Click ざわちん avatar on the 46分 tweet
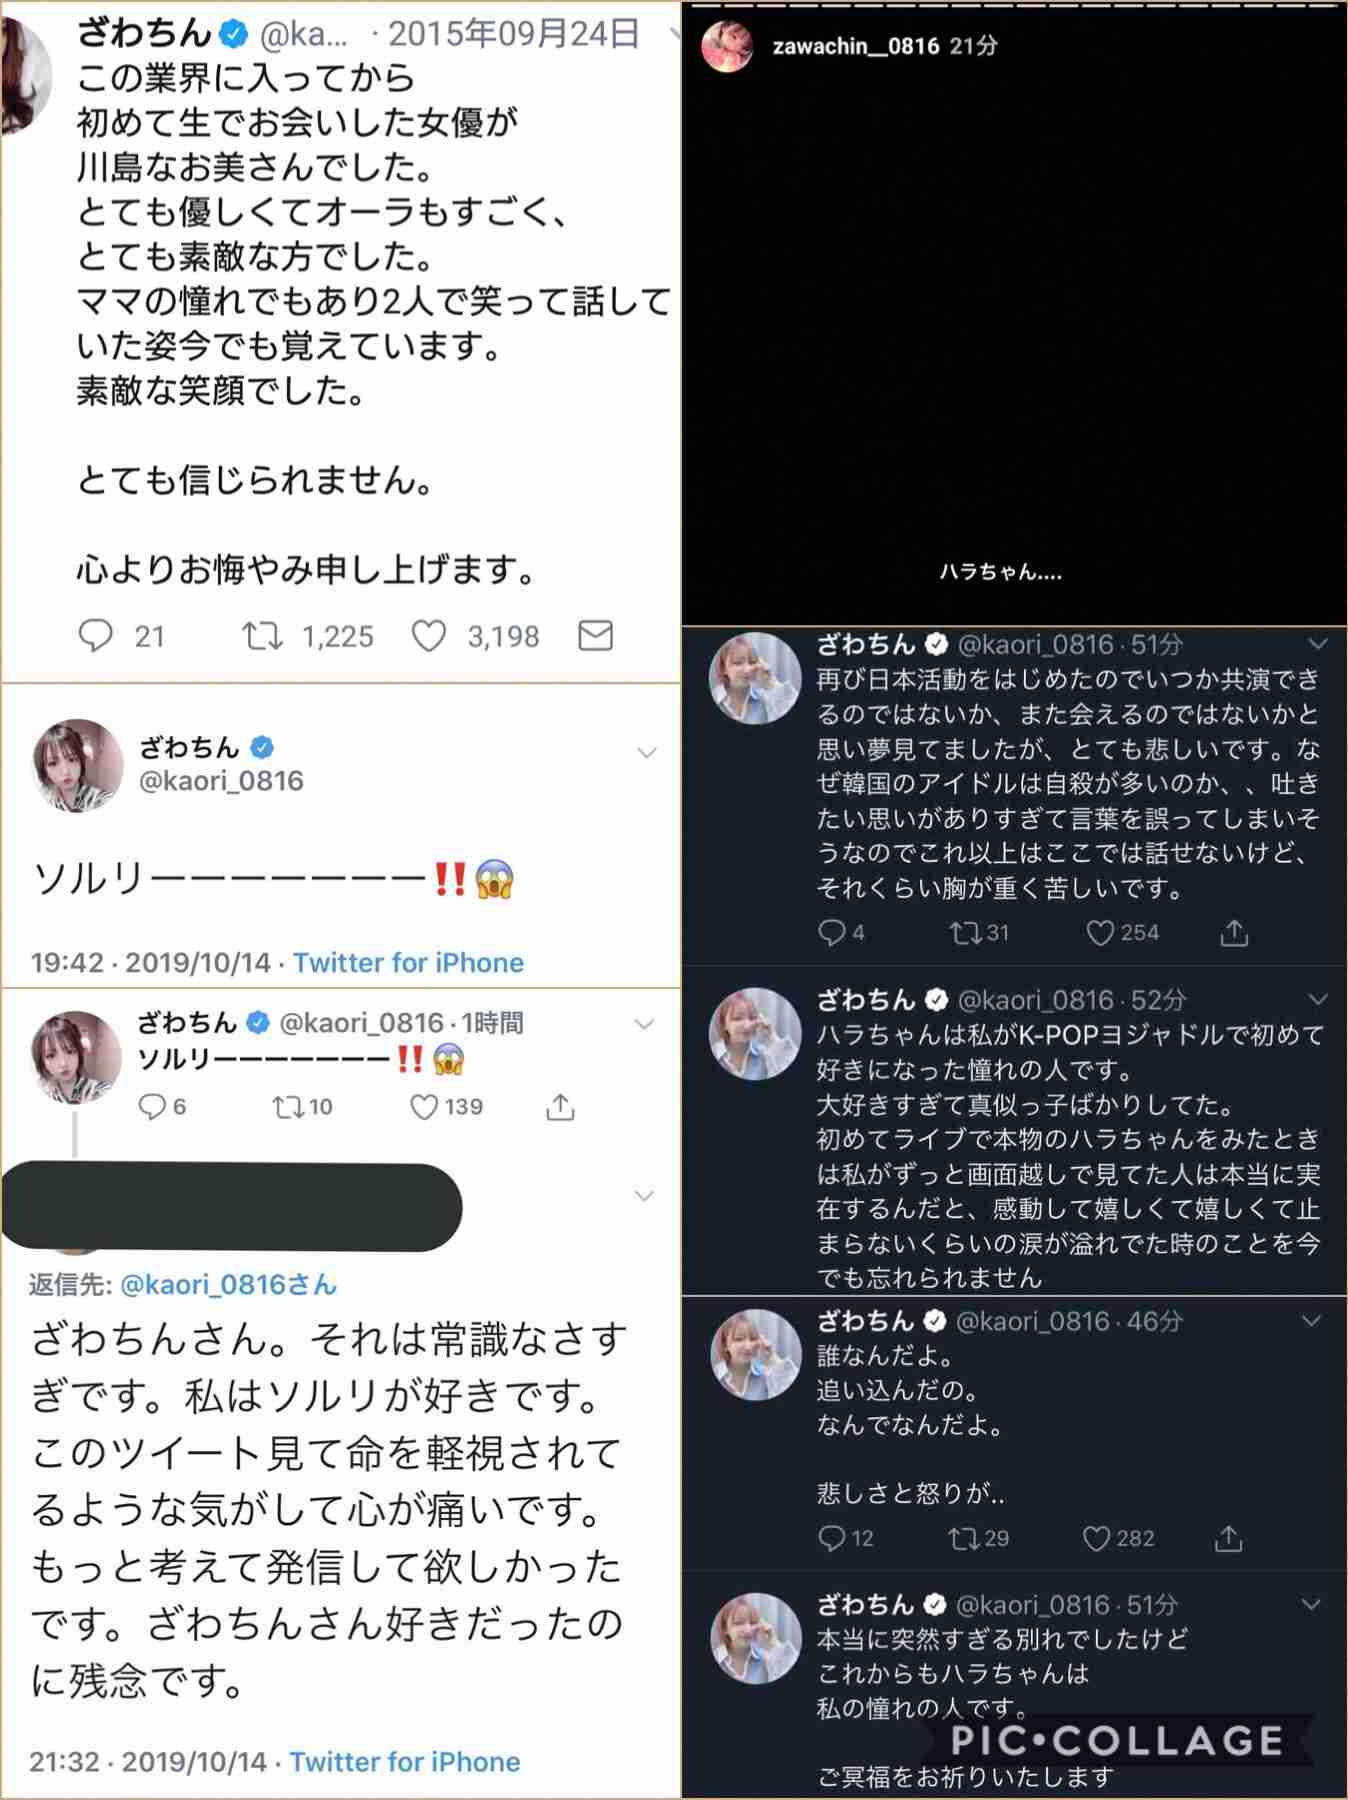The width and height of the screenshot is (1348, 1800). tap(756, 1355)
